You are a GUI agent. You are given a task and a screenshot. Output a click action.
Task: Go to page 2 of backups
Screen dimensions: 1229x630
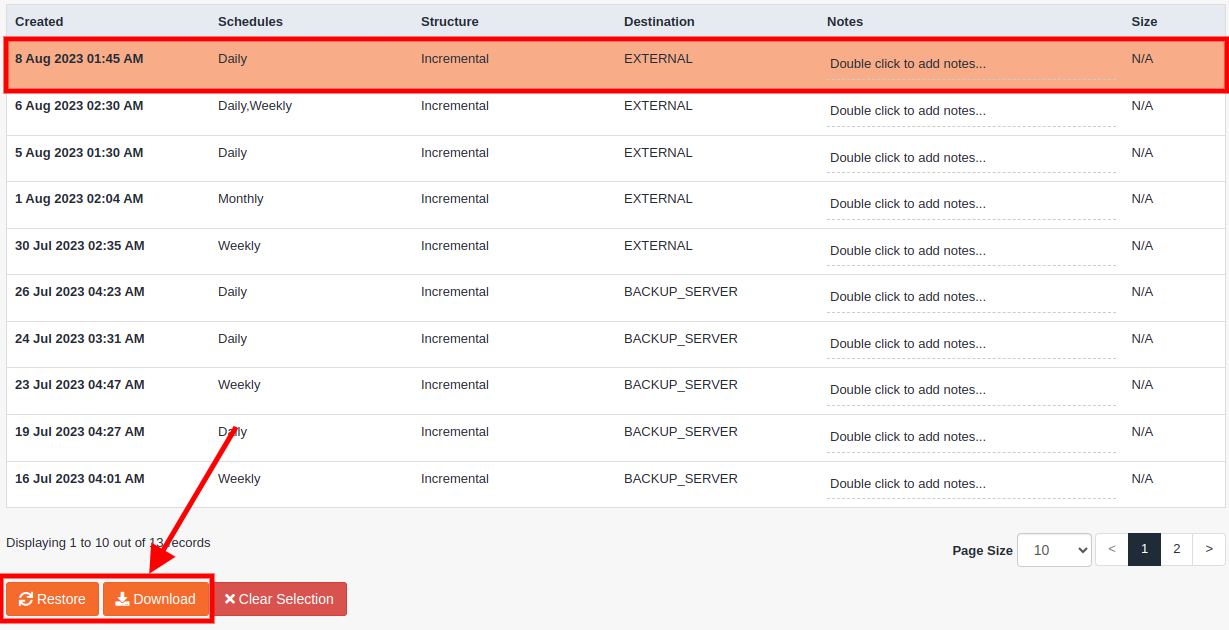point(1177,549)
